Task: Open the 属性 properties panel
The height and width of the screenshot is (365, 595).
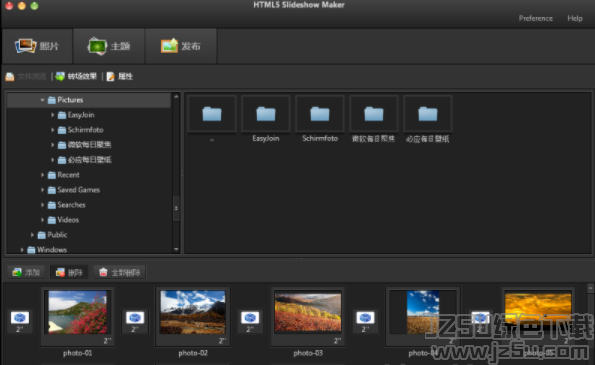Action: (120, 77)
